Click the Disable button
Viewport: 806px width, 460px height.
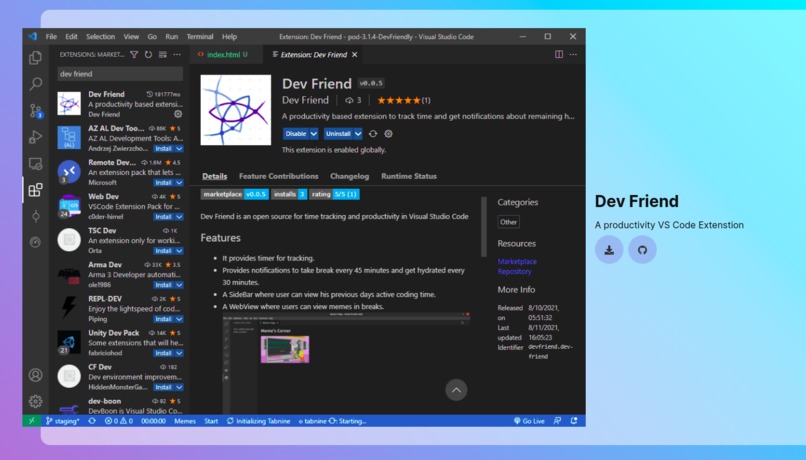point(296,134)
